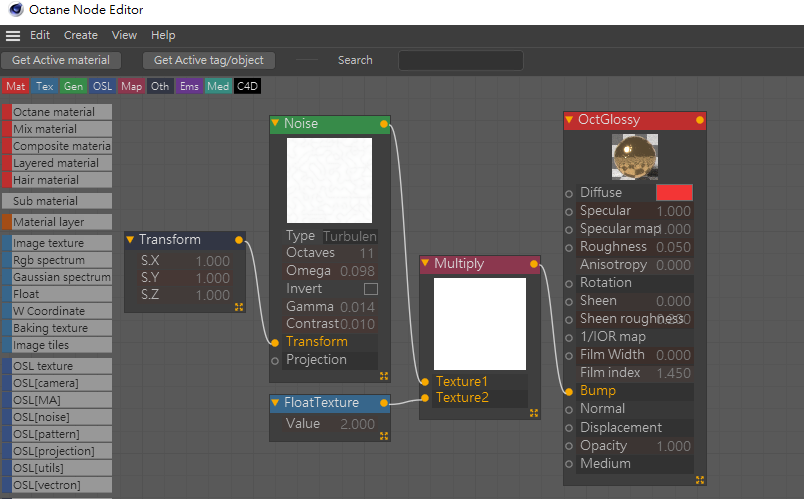The width and height of the screenshot is (804, 499).
Task: Add a Mix material node from list
Action: click(x=57, y=129)
